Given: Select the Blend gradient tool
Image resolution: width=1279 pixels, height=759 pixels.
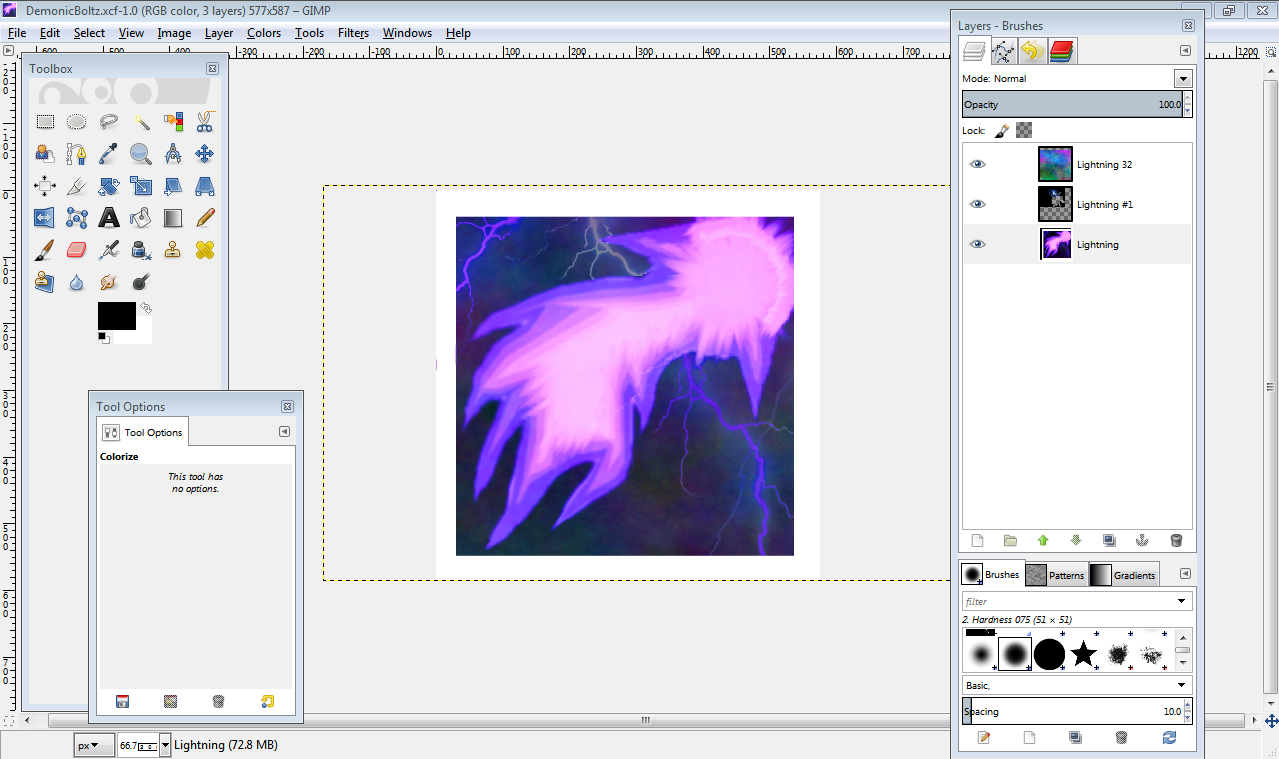Looking at the screenshot, I should click(173, 218).
